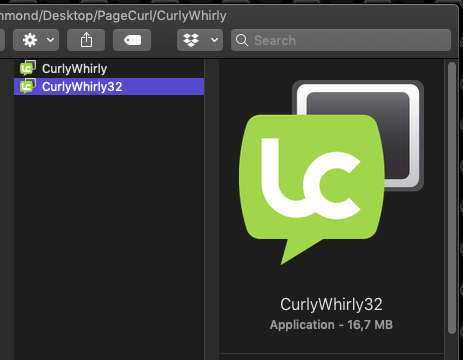Select the CurlyWhirly file row
The width and height of the screenshot is (463, 360).
coord(109,69)
